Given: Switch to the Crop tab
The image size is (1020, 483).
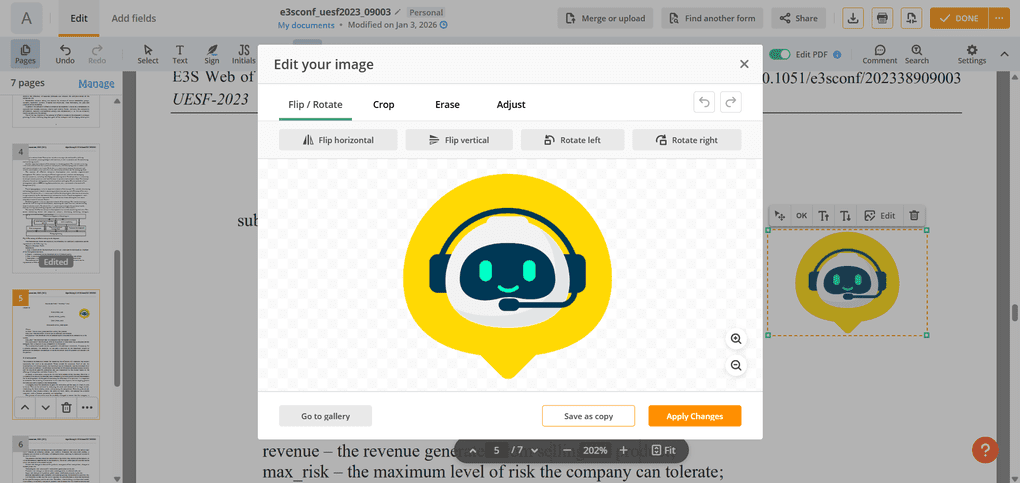Looking at the screenshot, I should 384,104.
